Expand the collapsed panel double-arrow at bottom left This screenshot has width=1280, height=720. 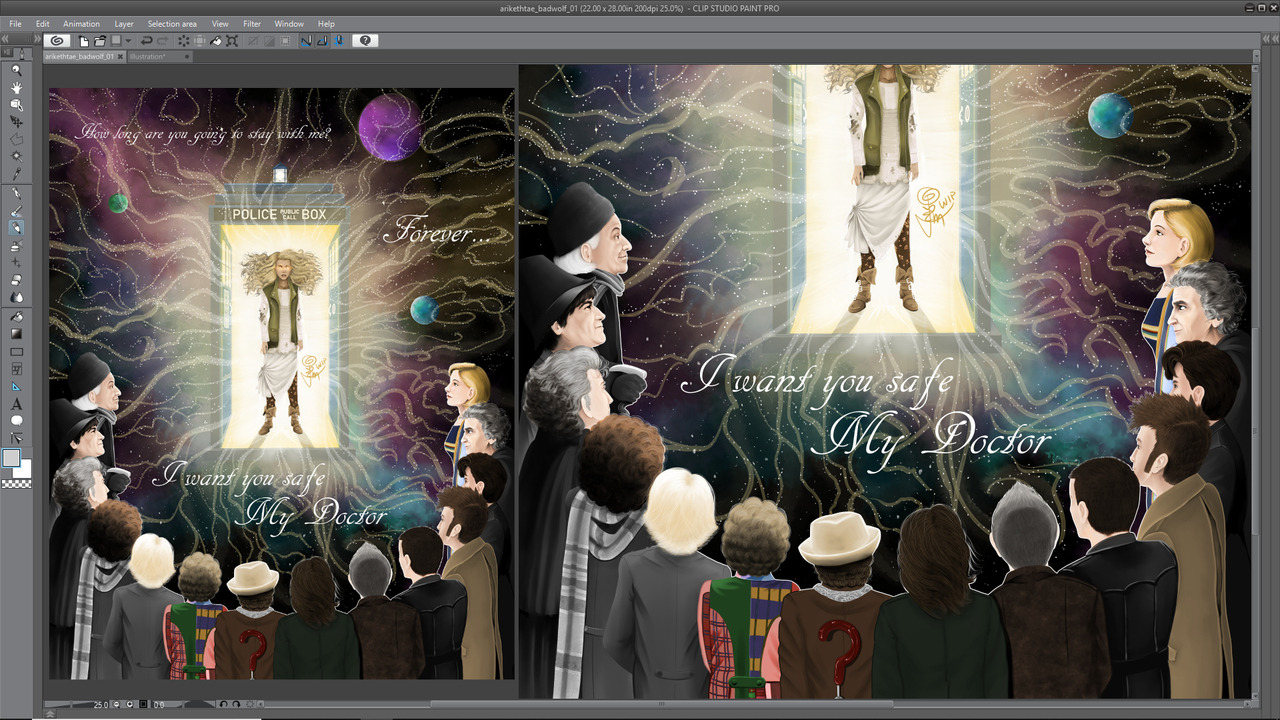click(x=50, y=714)
